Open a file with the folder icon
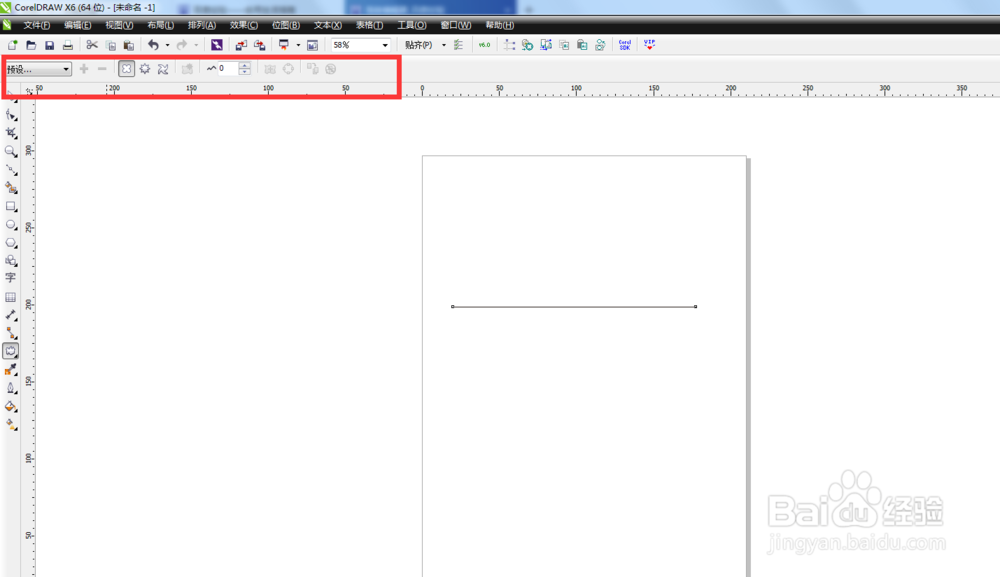The height and width of the screenshot is (577, 1000). pyautogui.click(x=31, y=45)
